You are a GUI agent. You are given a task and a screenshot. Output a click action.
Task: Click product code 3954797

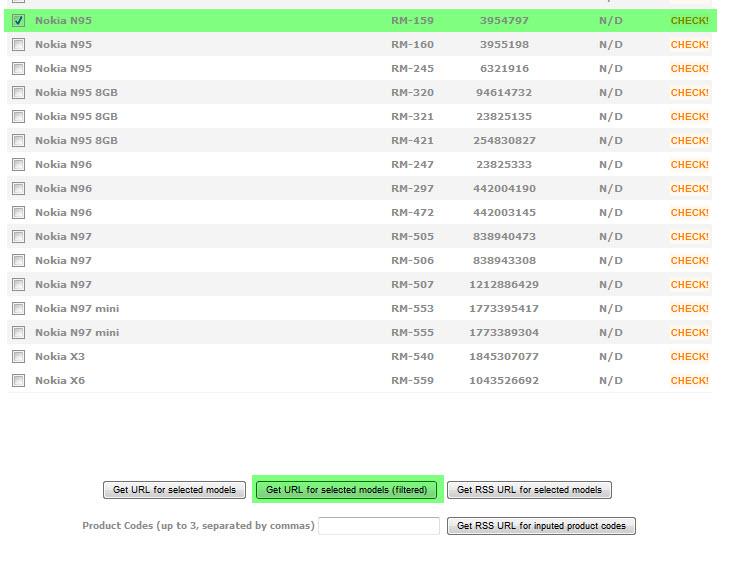(x=504, y=20)
